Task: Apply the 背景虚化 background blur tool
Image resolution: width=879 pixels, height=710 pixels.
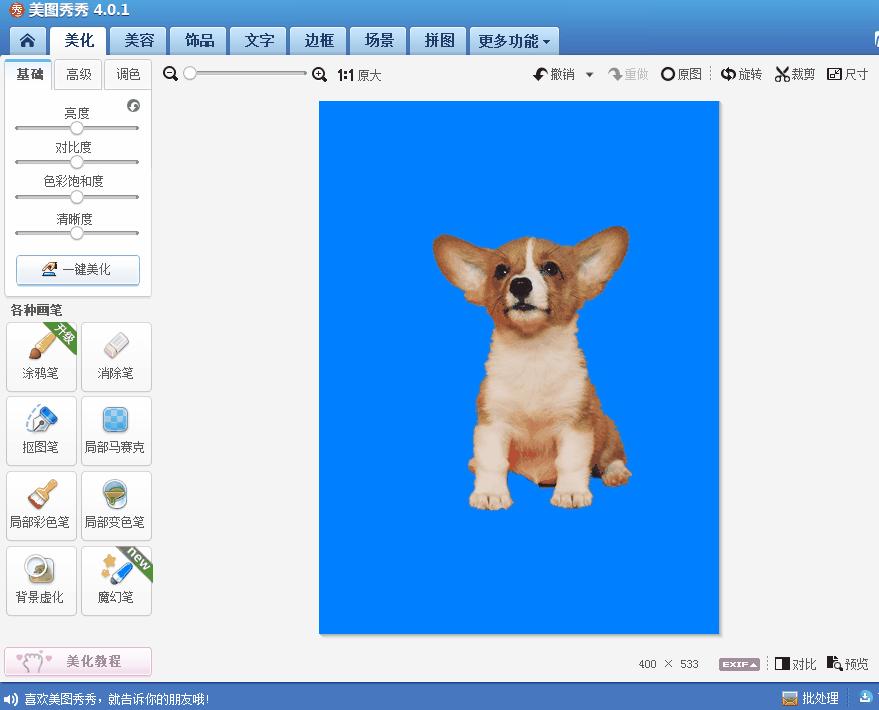Action: click(x=41, y=580)
